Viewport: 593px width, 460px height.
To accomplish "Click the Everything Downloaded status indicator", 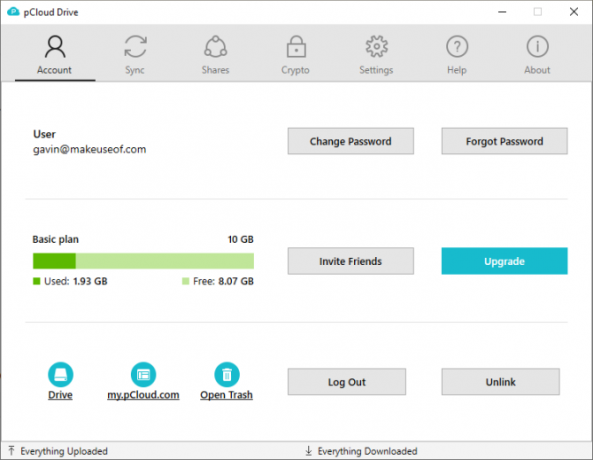I will click(x=361, y=451).
